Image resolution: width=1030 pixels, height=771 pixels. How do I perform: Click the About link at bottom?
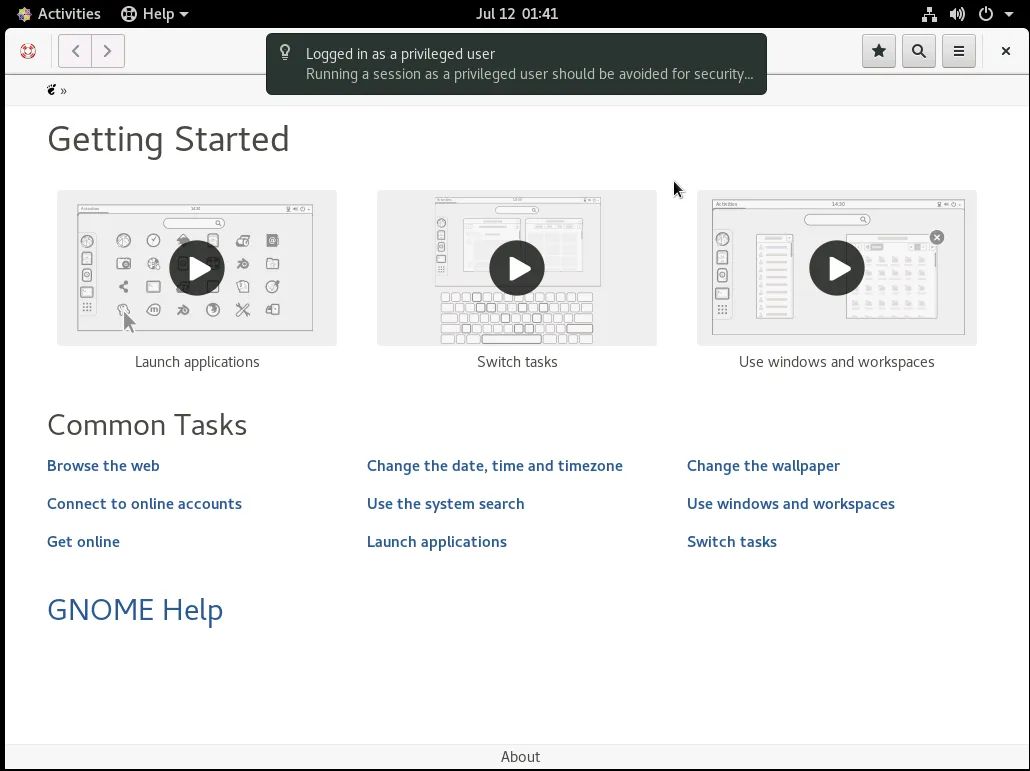[520, 757]
